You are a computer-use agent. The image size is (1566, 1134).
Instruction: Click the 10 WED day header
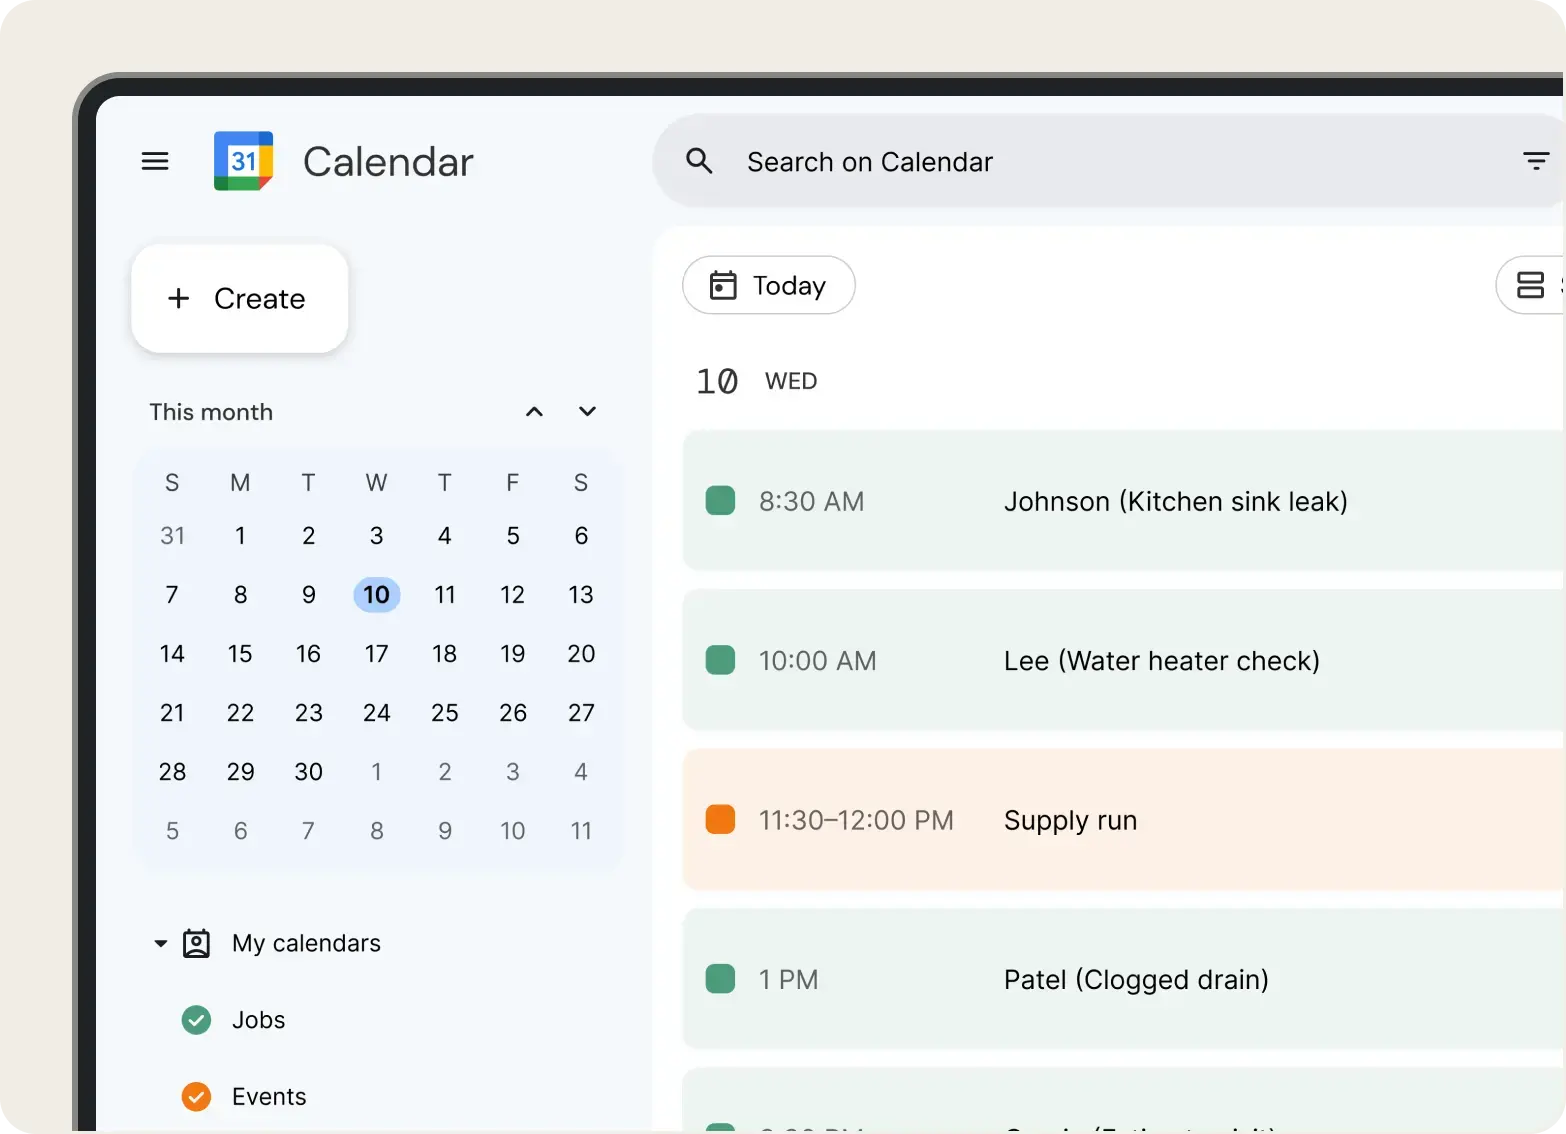[757, 381]
